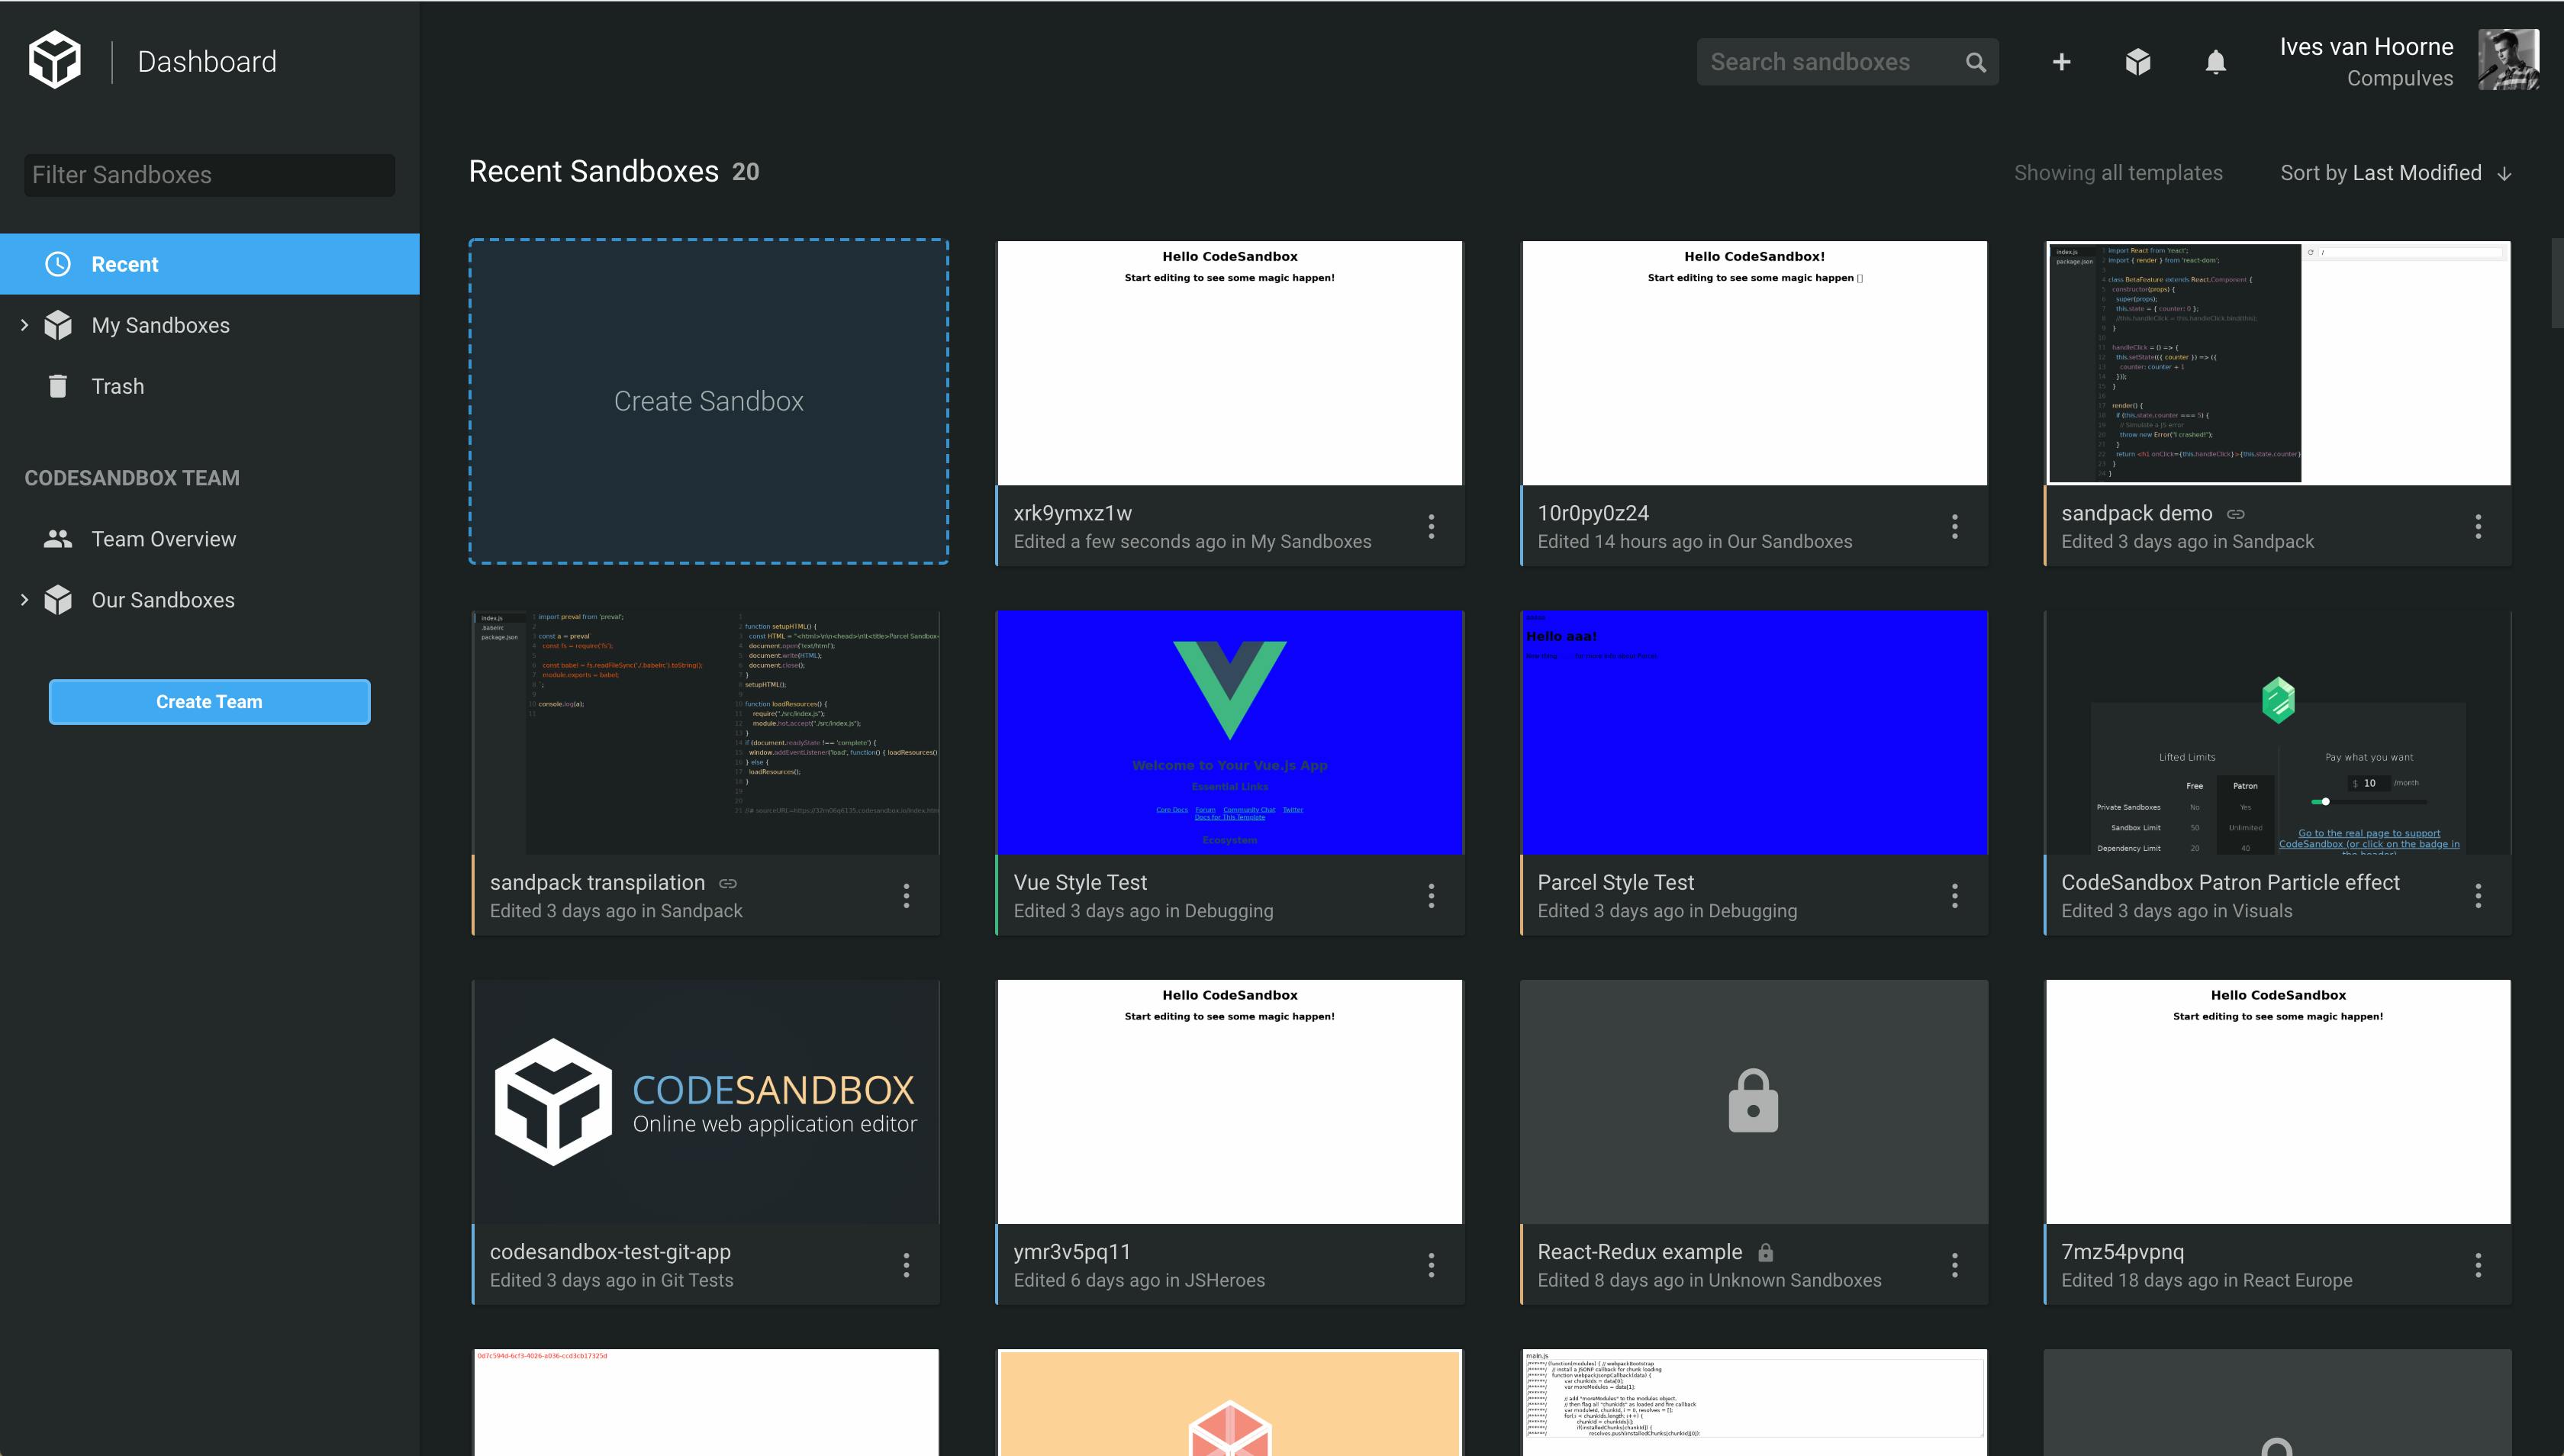Select My Sandboxes in sidebar
2564x1456 pixels.
click(x=210, y=325)
